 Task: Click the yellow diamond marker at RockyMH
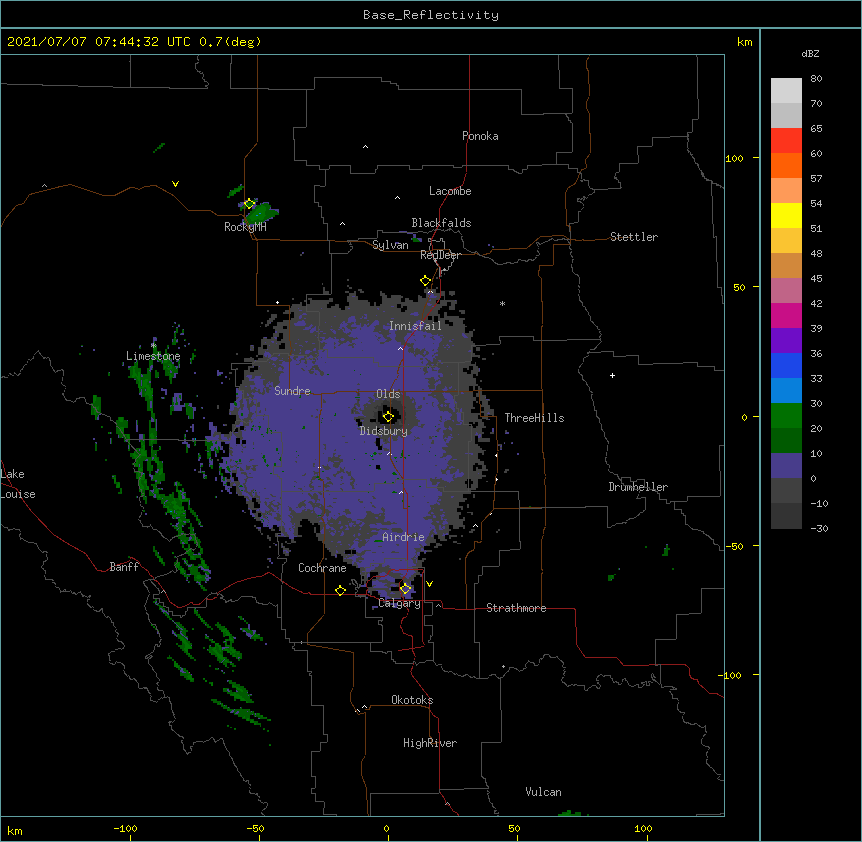[250, 204]
